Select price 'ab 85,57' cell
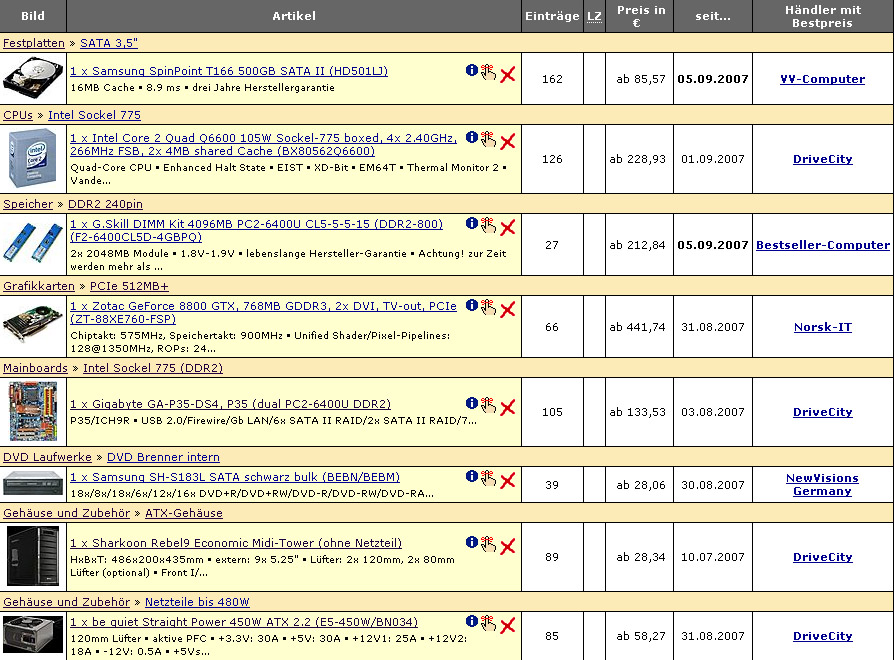Image resolution: width=894 pixels, height=660 pixels. 639,79
